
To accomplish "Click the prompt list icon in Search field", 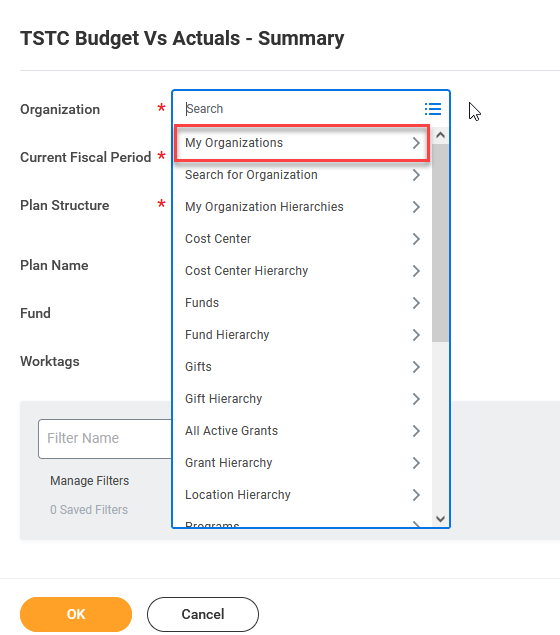I will click(x=432, y=109).
